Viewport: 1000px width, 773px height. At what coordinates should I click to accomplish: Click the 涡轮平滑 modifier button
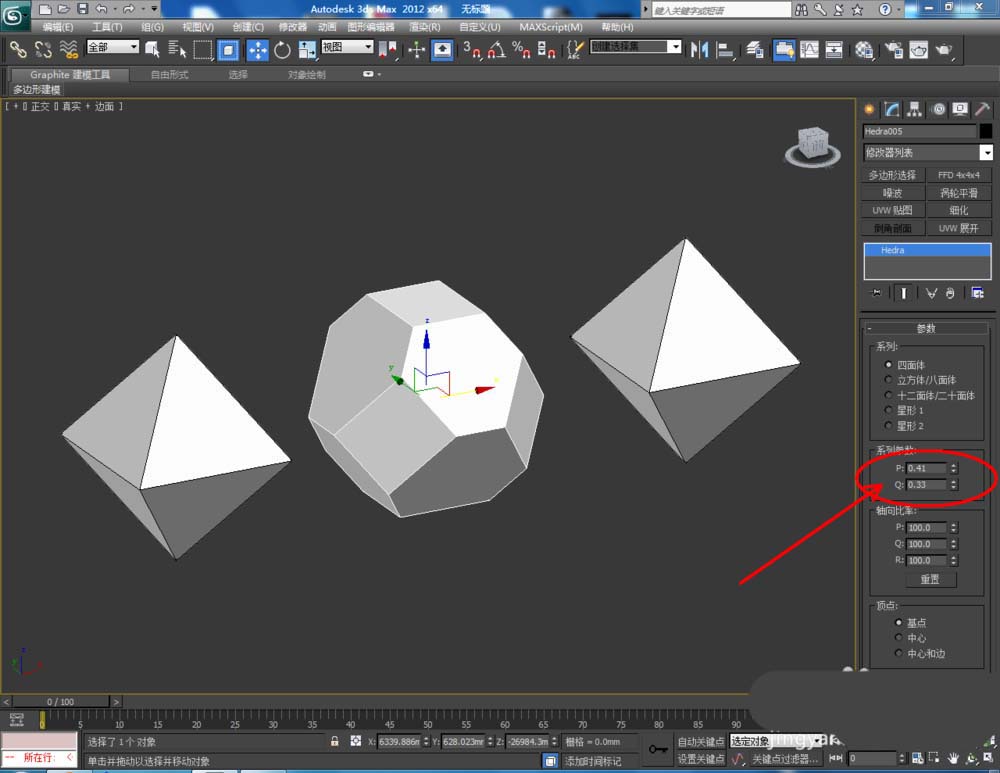959,193
